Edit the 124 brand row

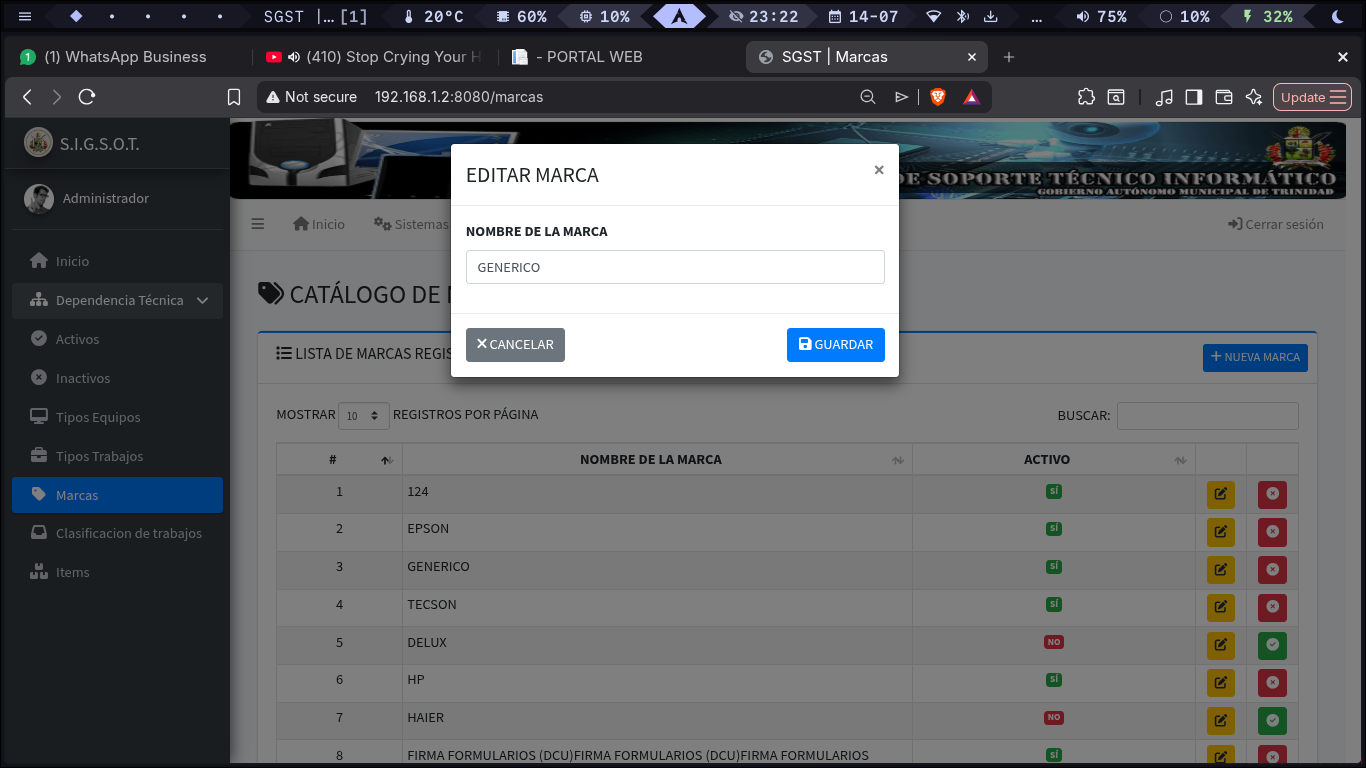point(1221,494)
